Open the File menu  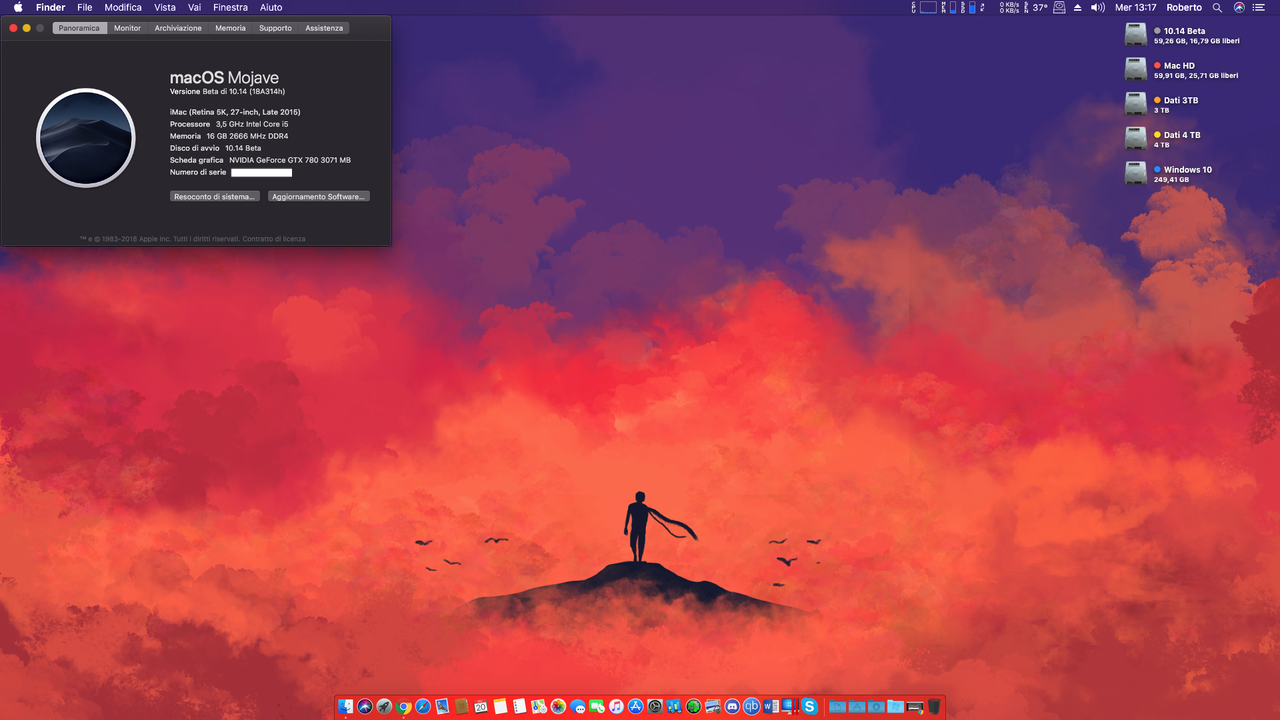pos(85,7)
